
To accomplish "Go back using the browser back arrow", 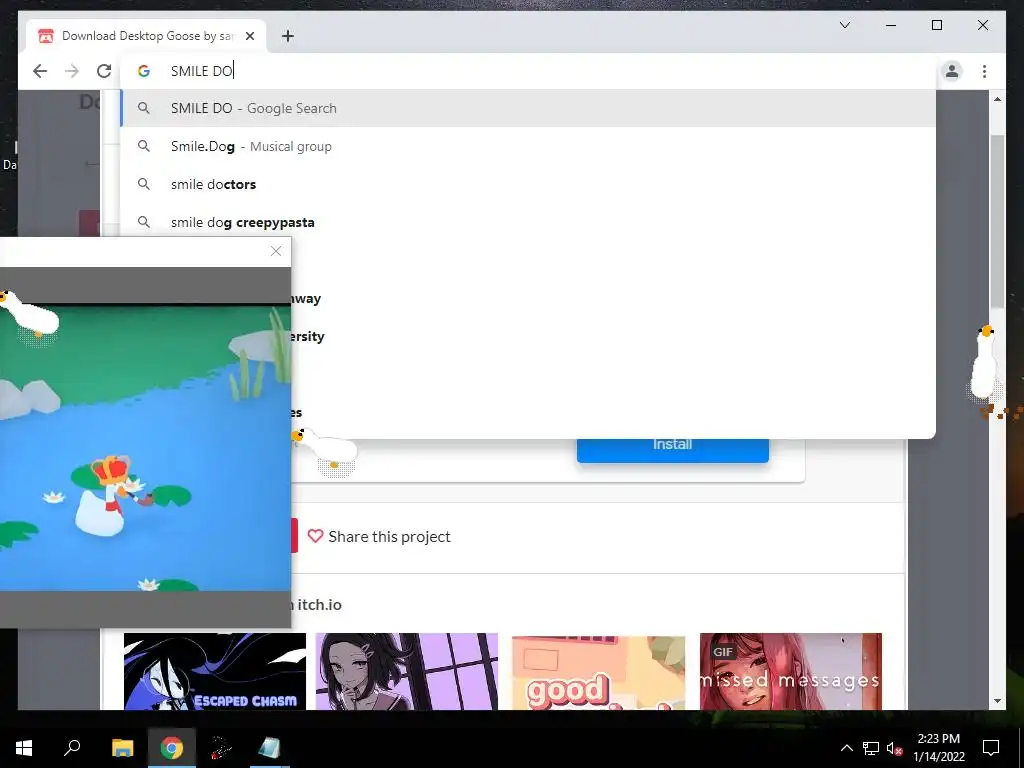I will click(x=40, y=71).
